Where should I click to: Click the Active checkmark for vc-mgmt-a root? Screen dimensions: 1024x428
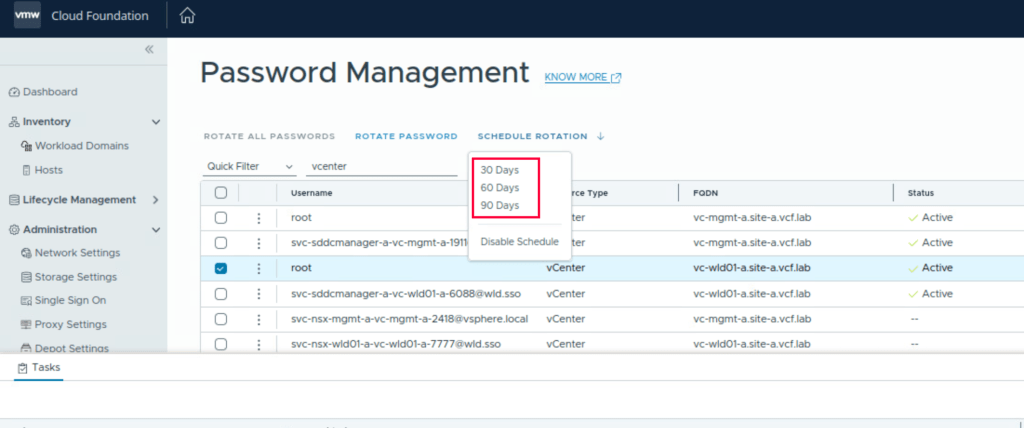click(913, 218)
